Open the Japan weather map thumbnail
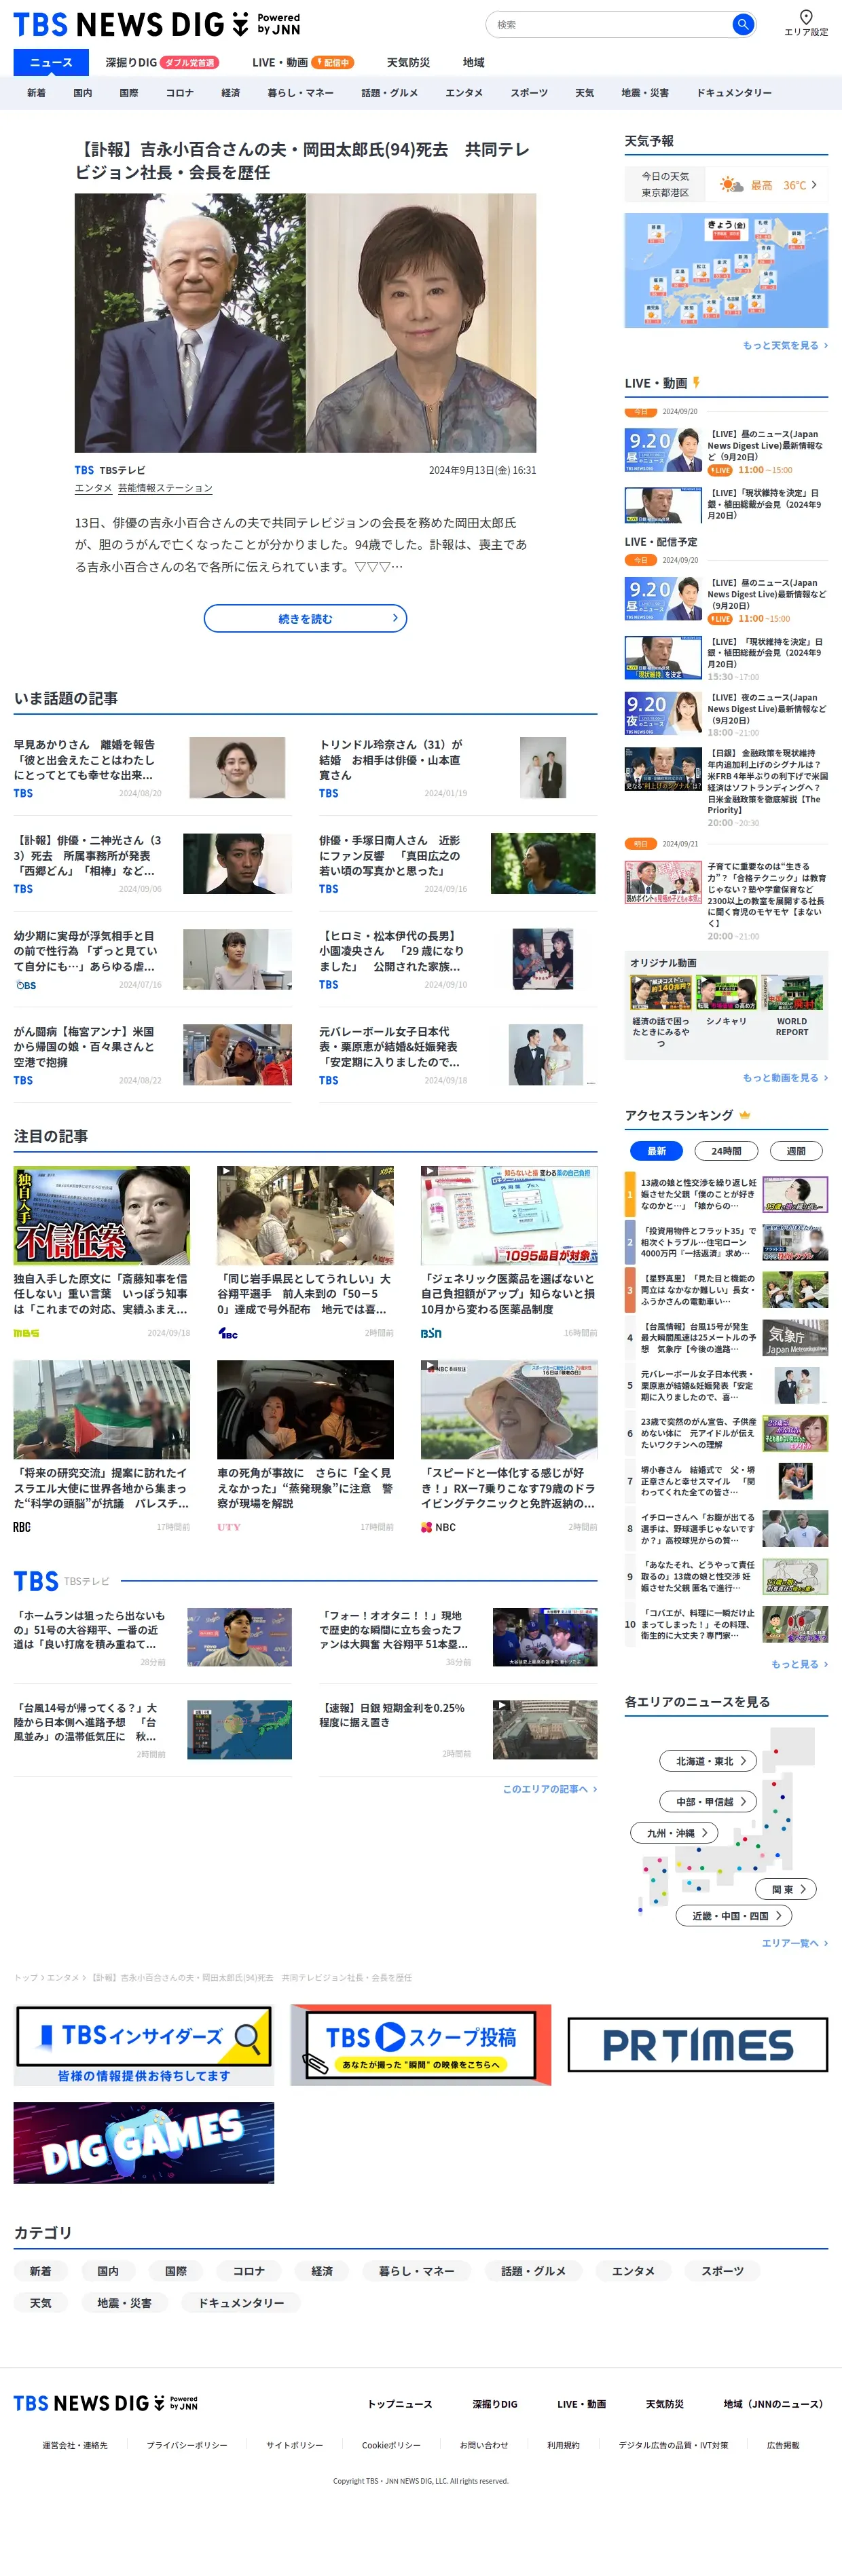Image resolution: width=842 pixels, height=2576 pixels. pyautogui.click(x=726, y=270)
